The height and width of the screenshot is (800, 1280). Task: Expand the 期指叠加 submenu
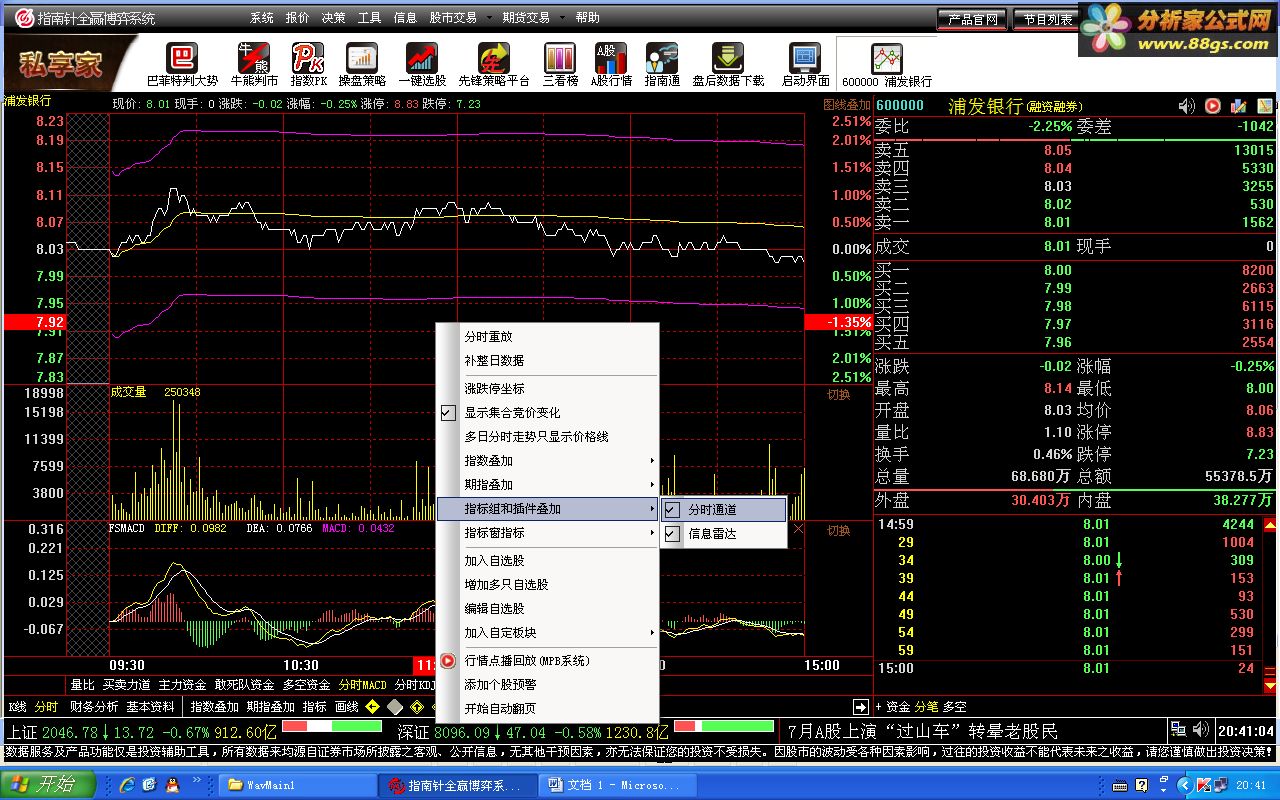548,485
